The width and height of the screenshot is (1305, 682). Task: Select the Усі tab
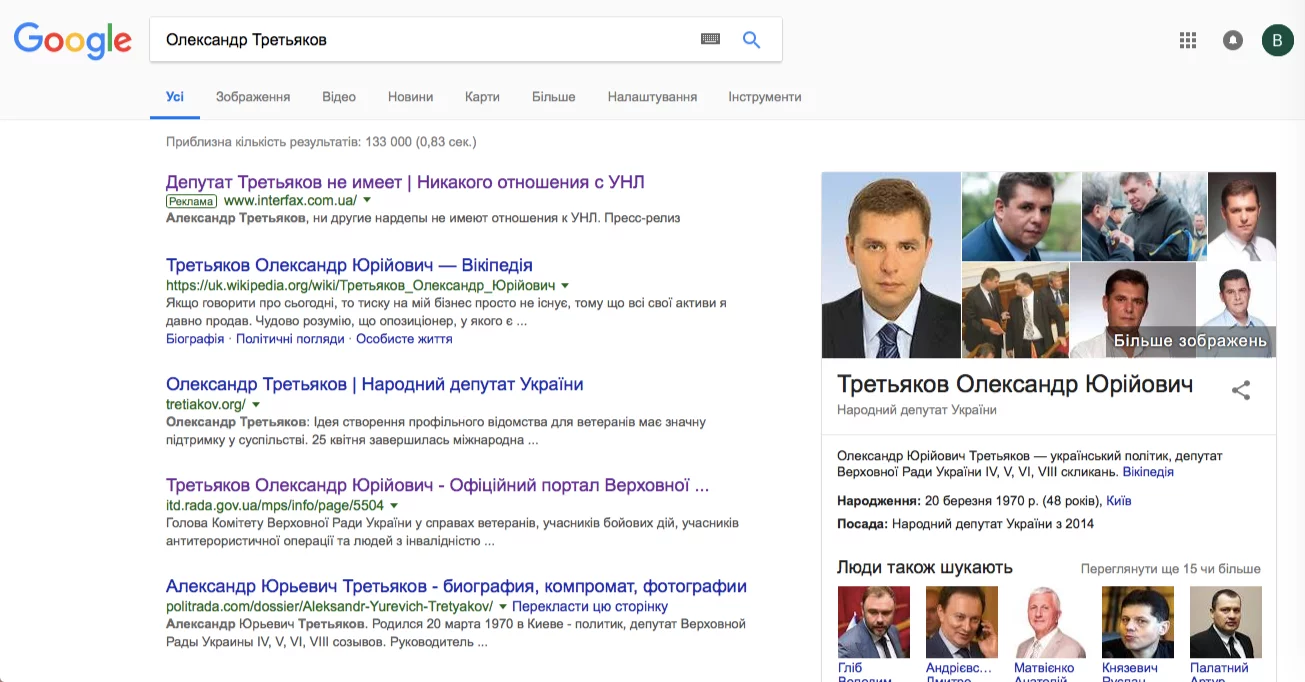(x=175, y=97)
